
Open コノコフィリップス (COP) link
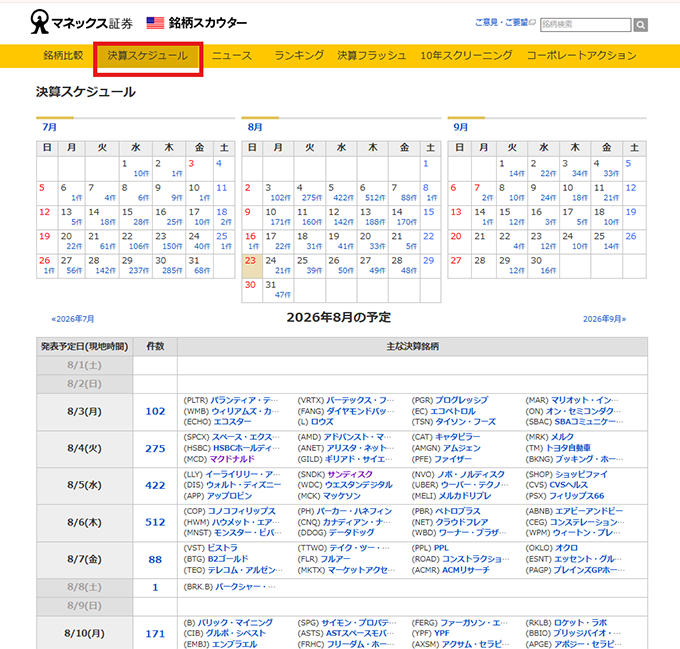242,511
